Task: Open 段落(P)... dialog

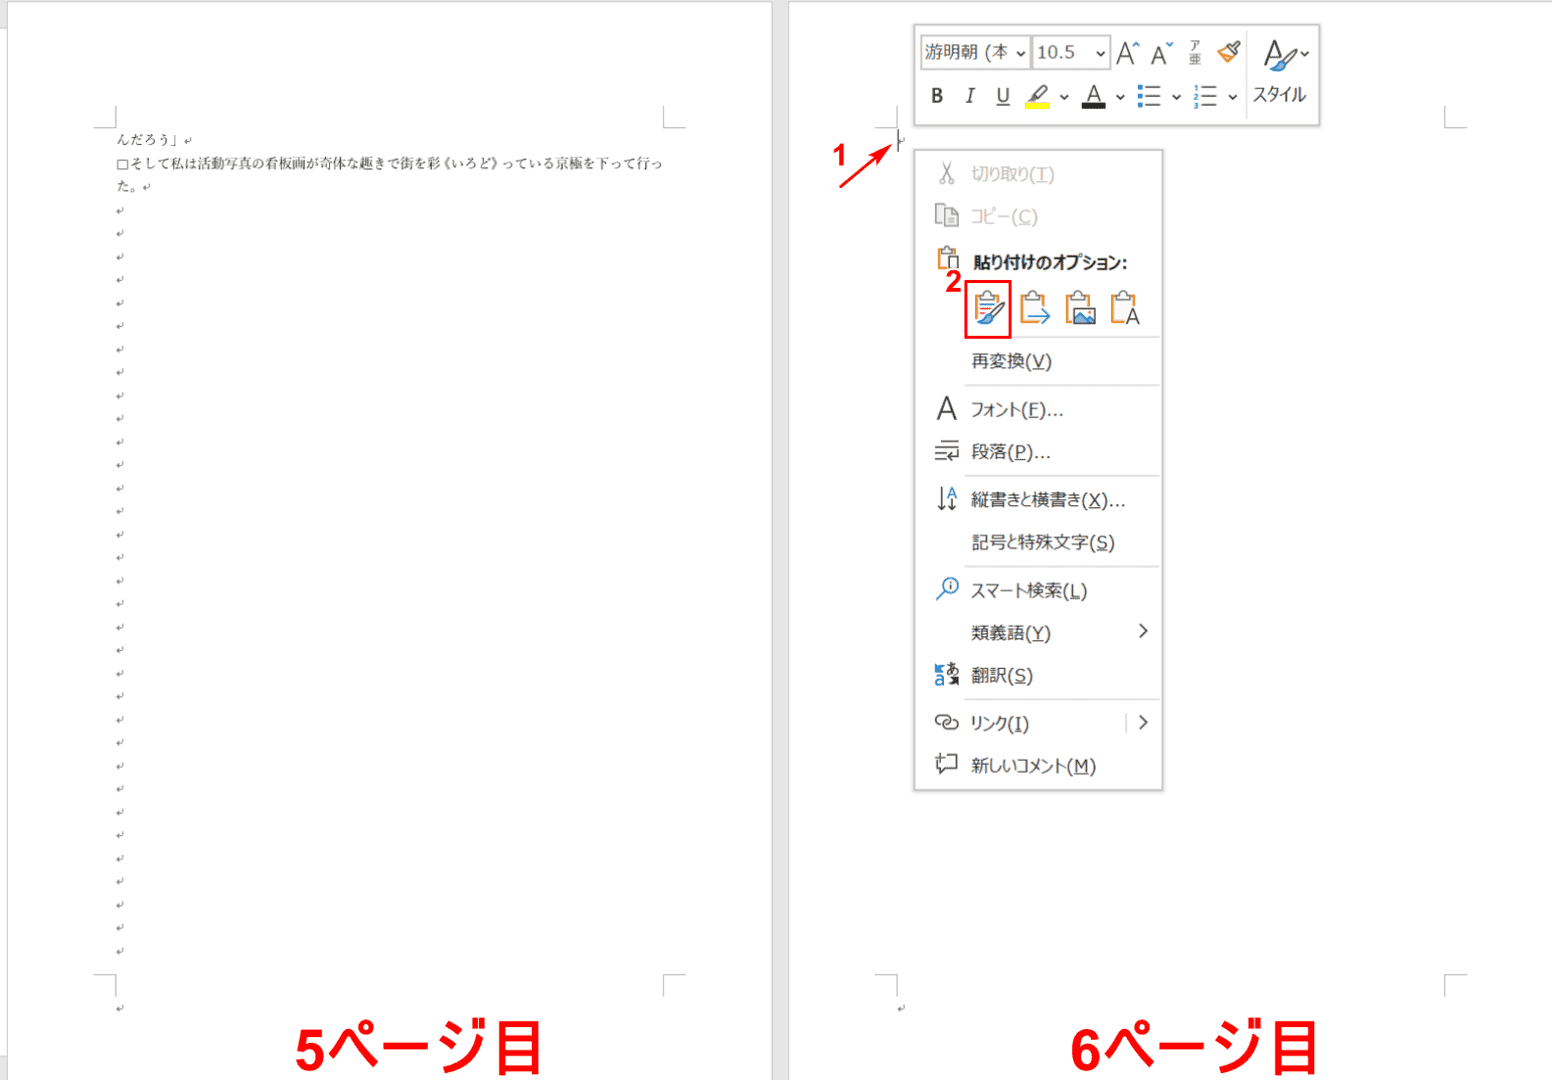Action: 1038,452
